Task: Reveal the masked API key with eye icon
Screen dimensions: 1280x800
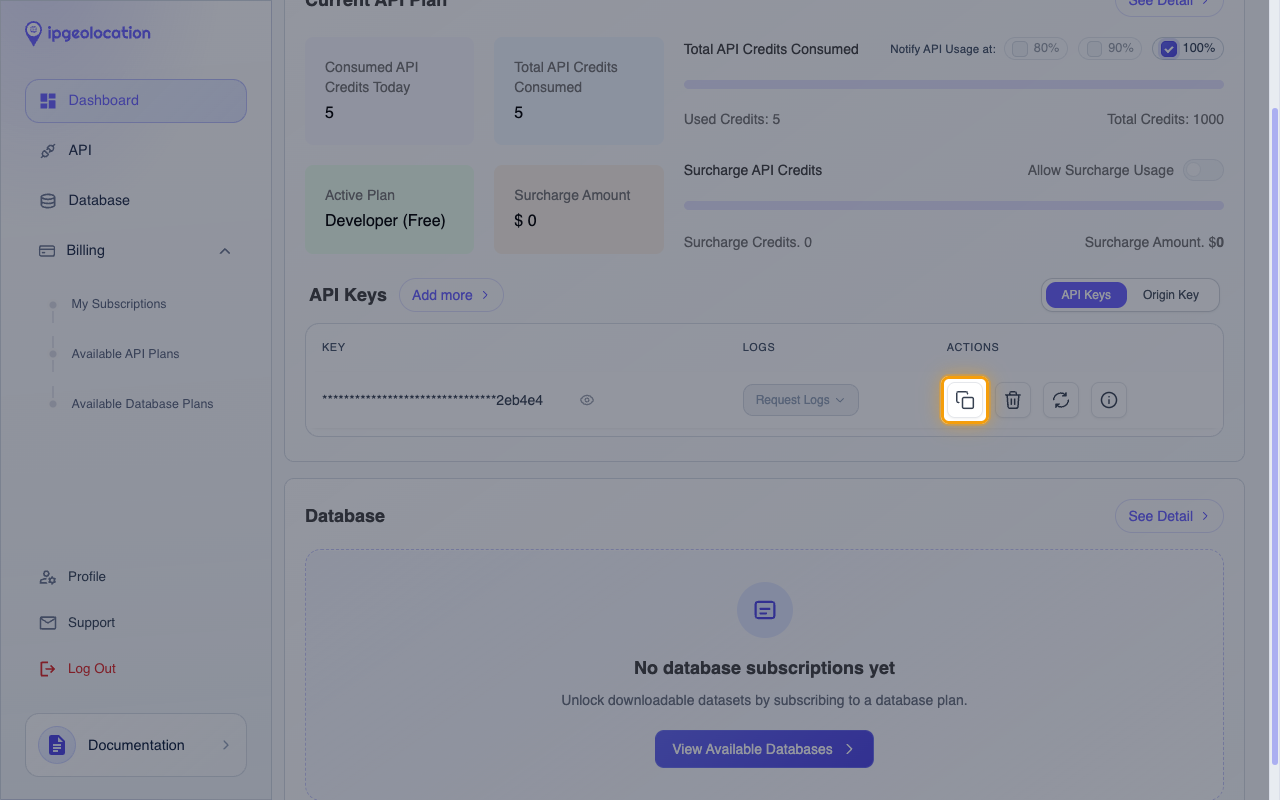Action: pos(587,400)
